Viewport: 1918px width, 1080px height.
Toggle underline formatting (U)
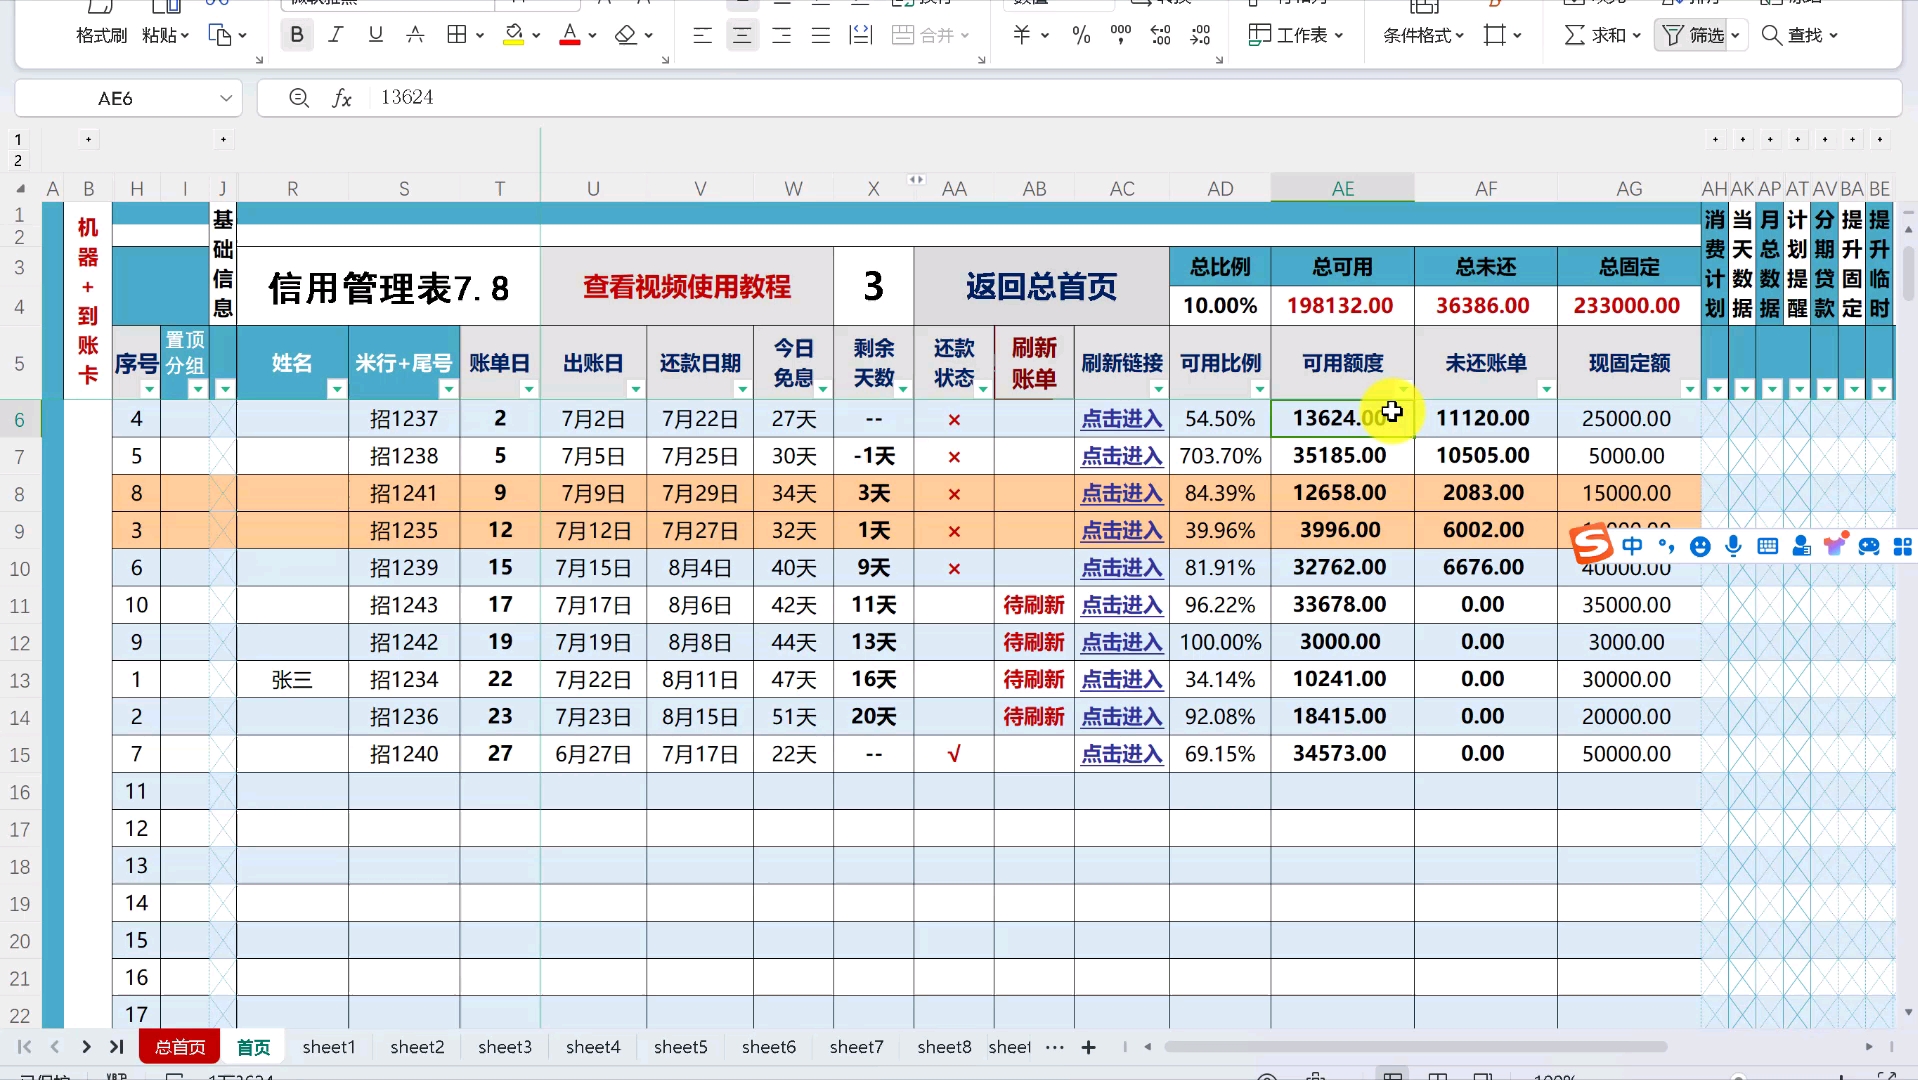pyautogui.click(x=375, y=35)
